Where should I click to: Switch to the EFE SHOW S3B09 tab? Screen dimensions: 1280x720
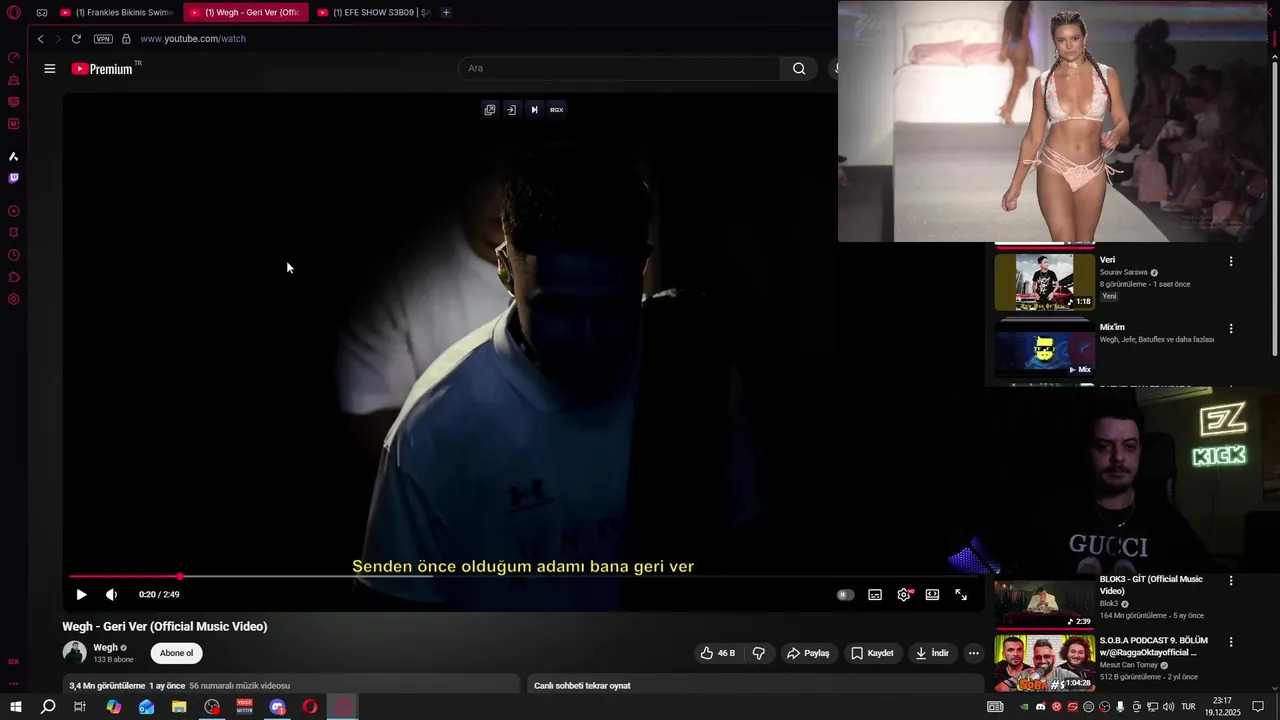(x=373, y=13)
